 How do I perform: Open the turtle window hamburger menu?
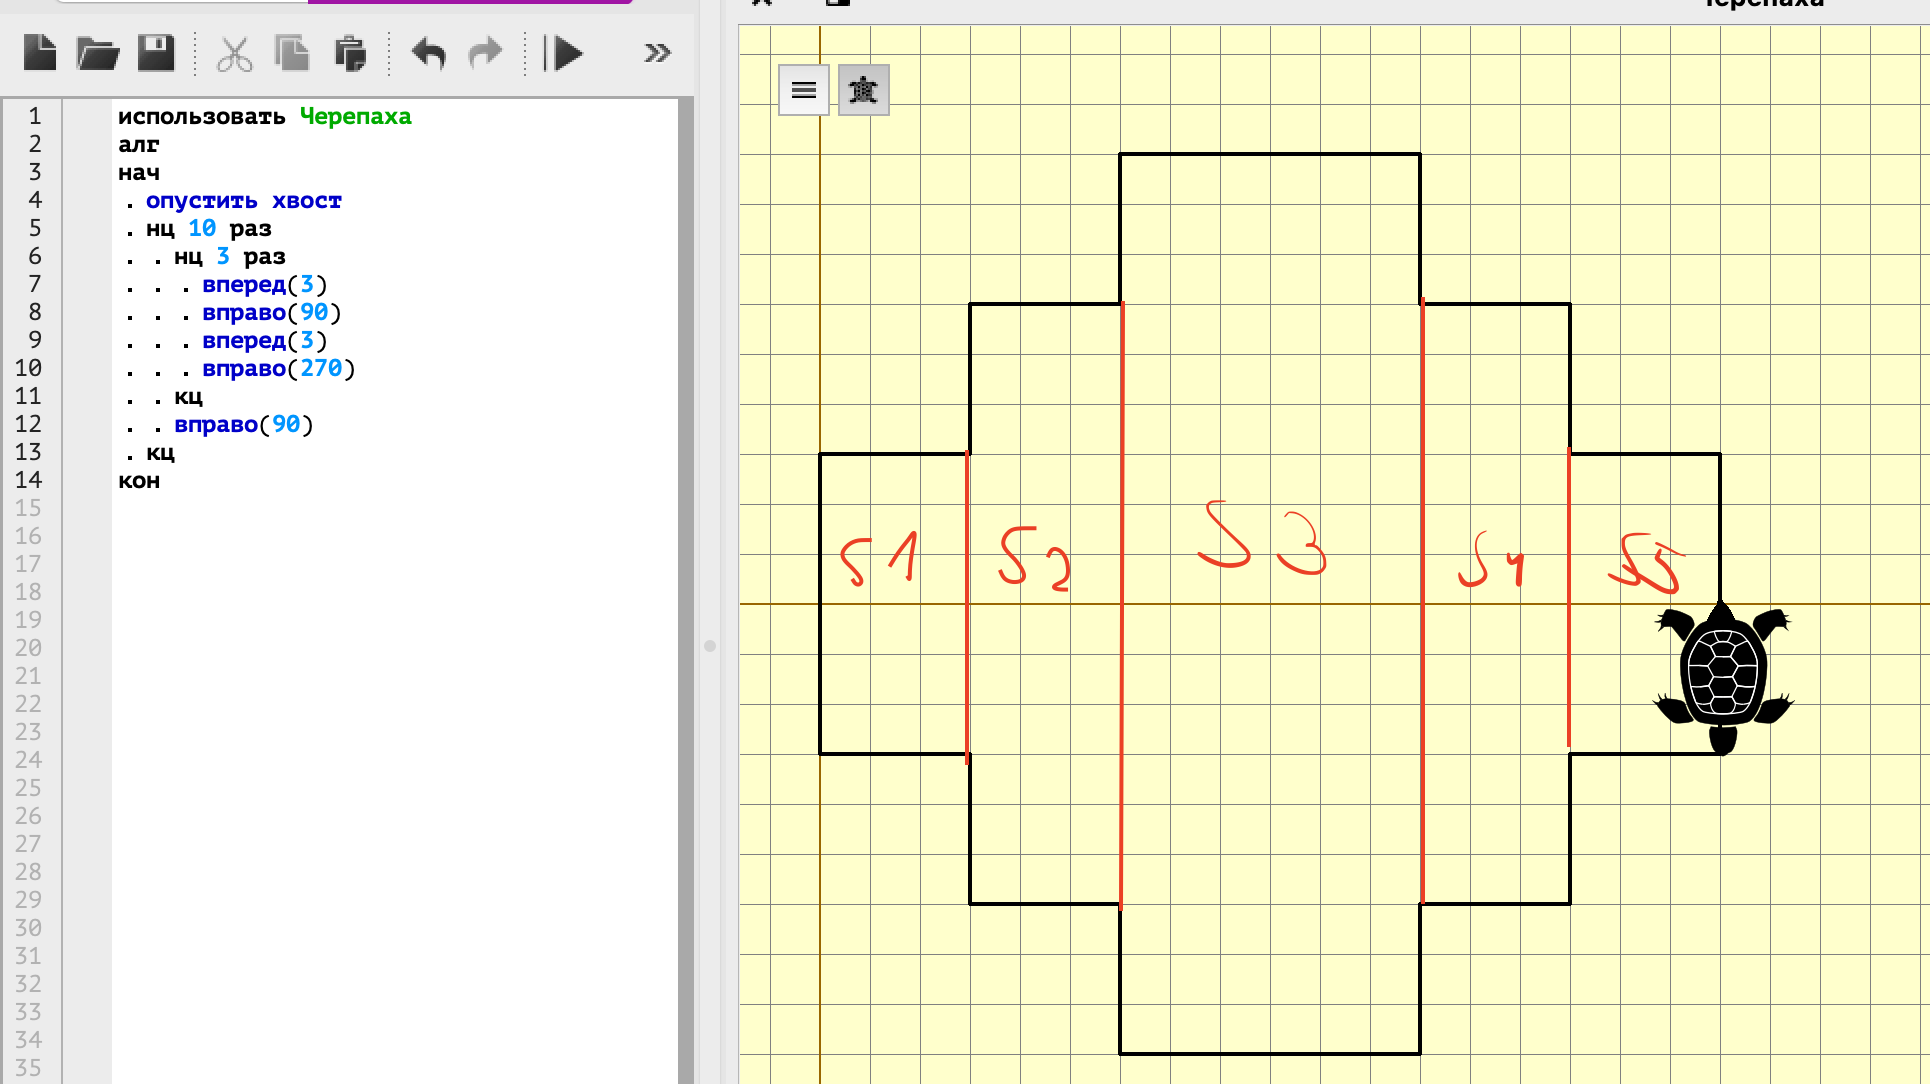(x=804, y=90)
